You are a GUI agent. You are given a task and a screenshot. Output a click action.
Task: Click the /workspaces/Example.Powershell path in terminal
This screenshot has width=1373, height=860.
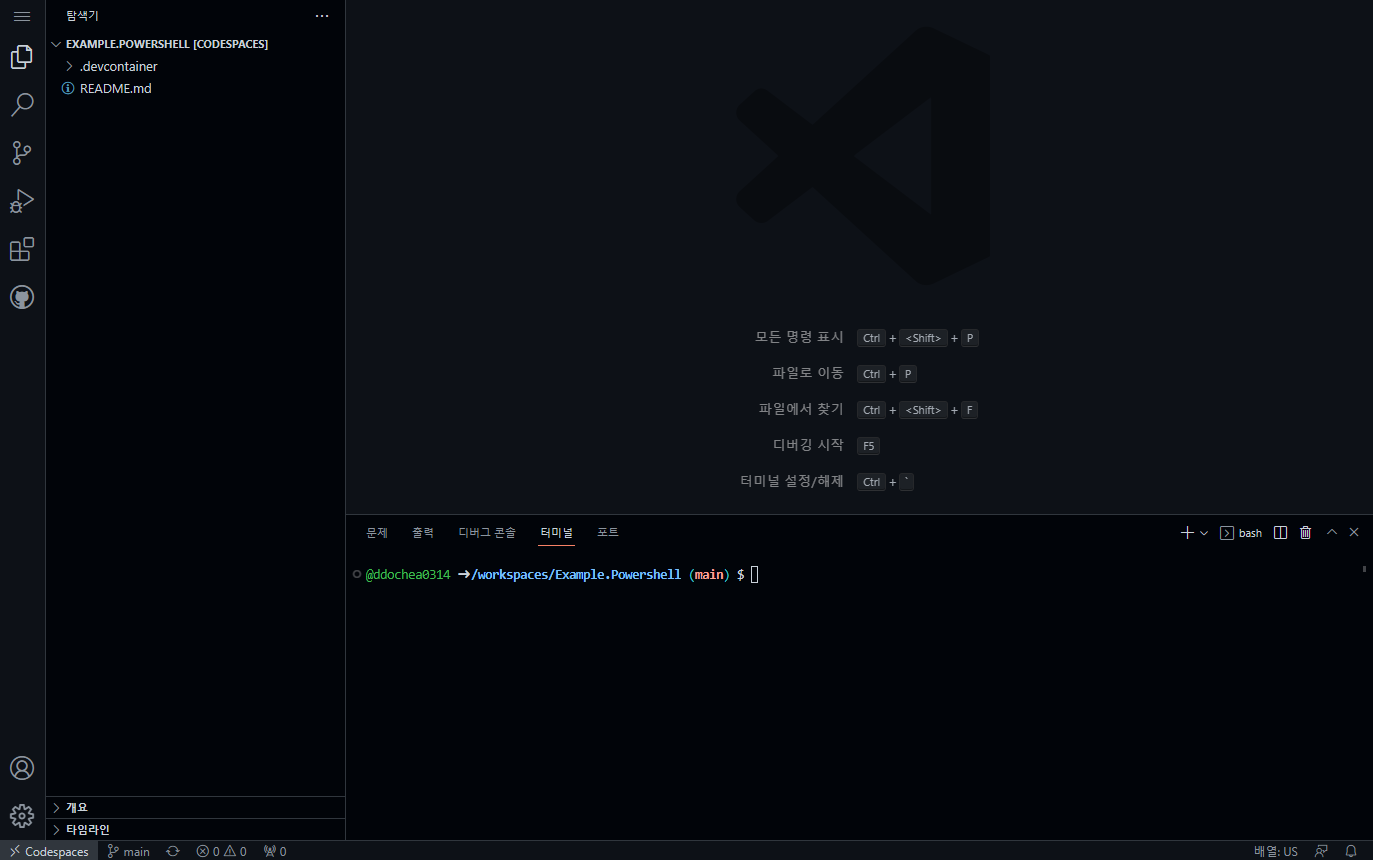pos(575,575)
